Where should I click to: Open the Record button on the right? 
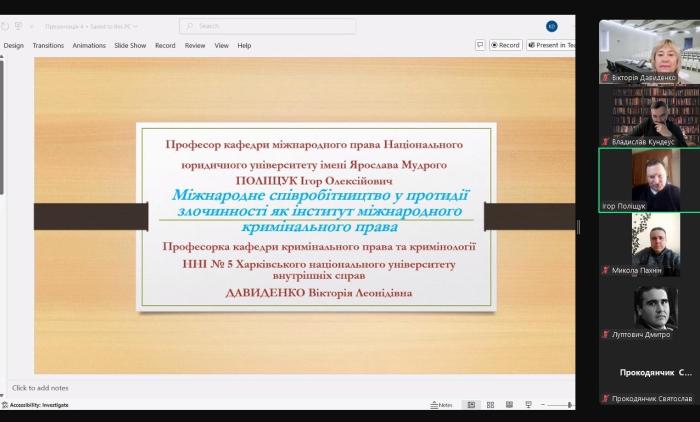point(505,45)
